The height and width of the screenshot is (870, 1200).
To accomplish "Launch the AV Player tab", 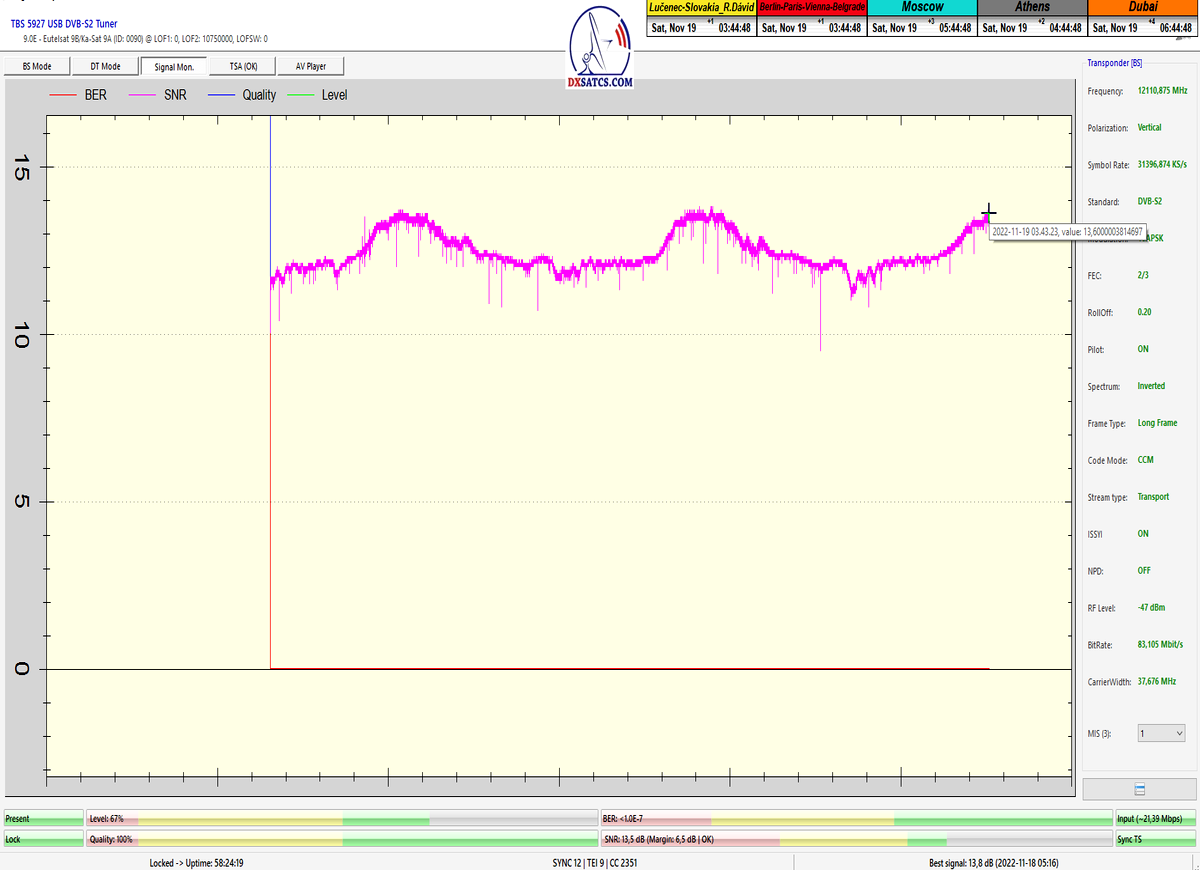I will pyautogui.click(x=310, y=66).
